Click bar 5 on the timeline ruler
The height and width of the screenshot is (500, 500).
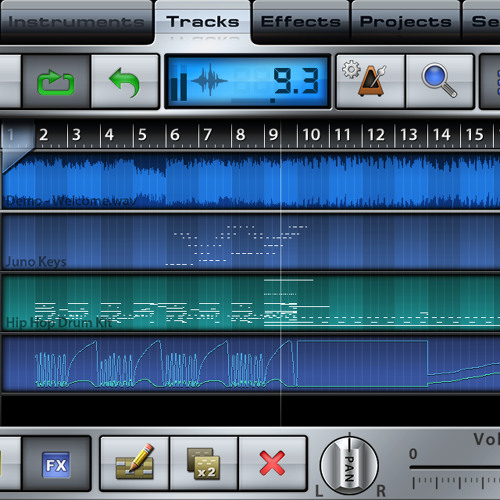(x=149, y=135)
